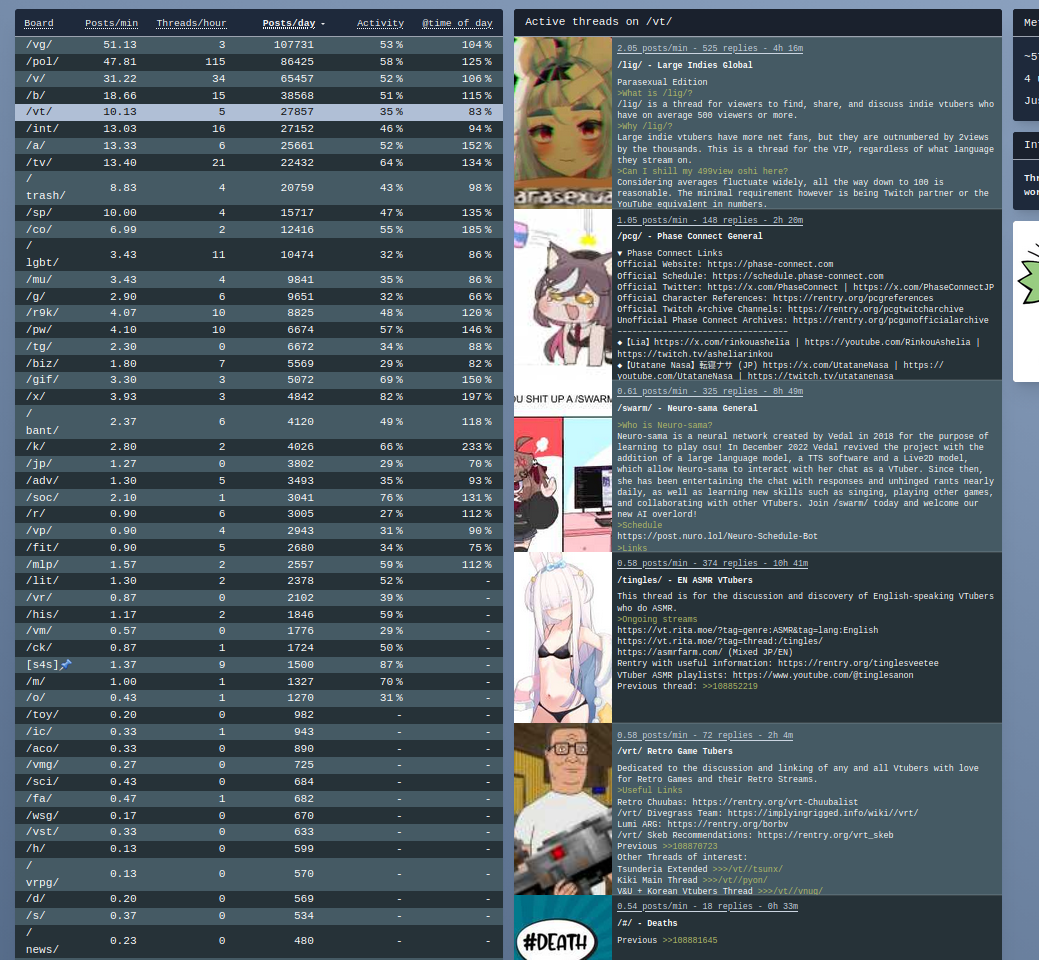The width and height of the screenshot is (1039, 960).
Task: Select the /lgbt/ board row
Action: point(258,254)
